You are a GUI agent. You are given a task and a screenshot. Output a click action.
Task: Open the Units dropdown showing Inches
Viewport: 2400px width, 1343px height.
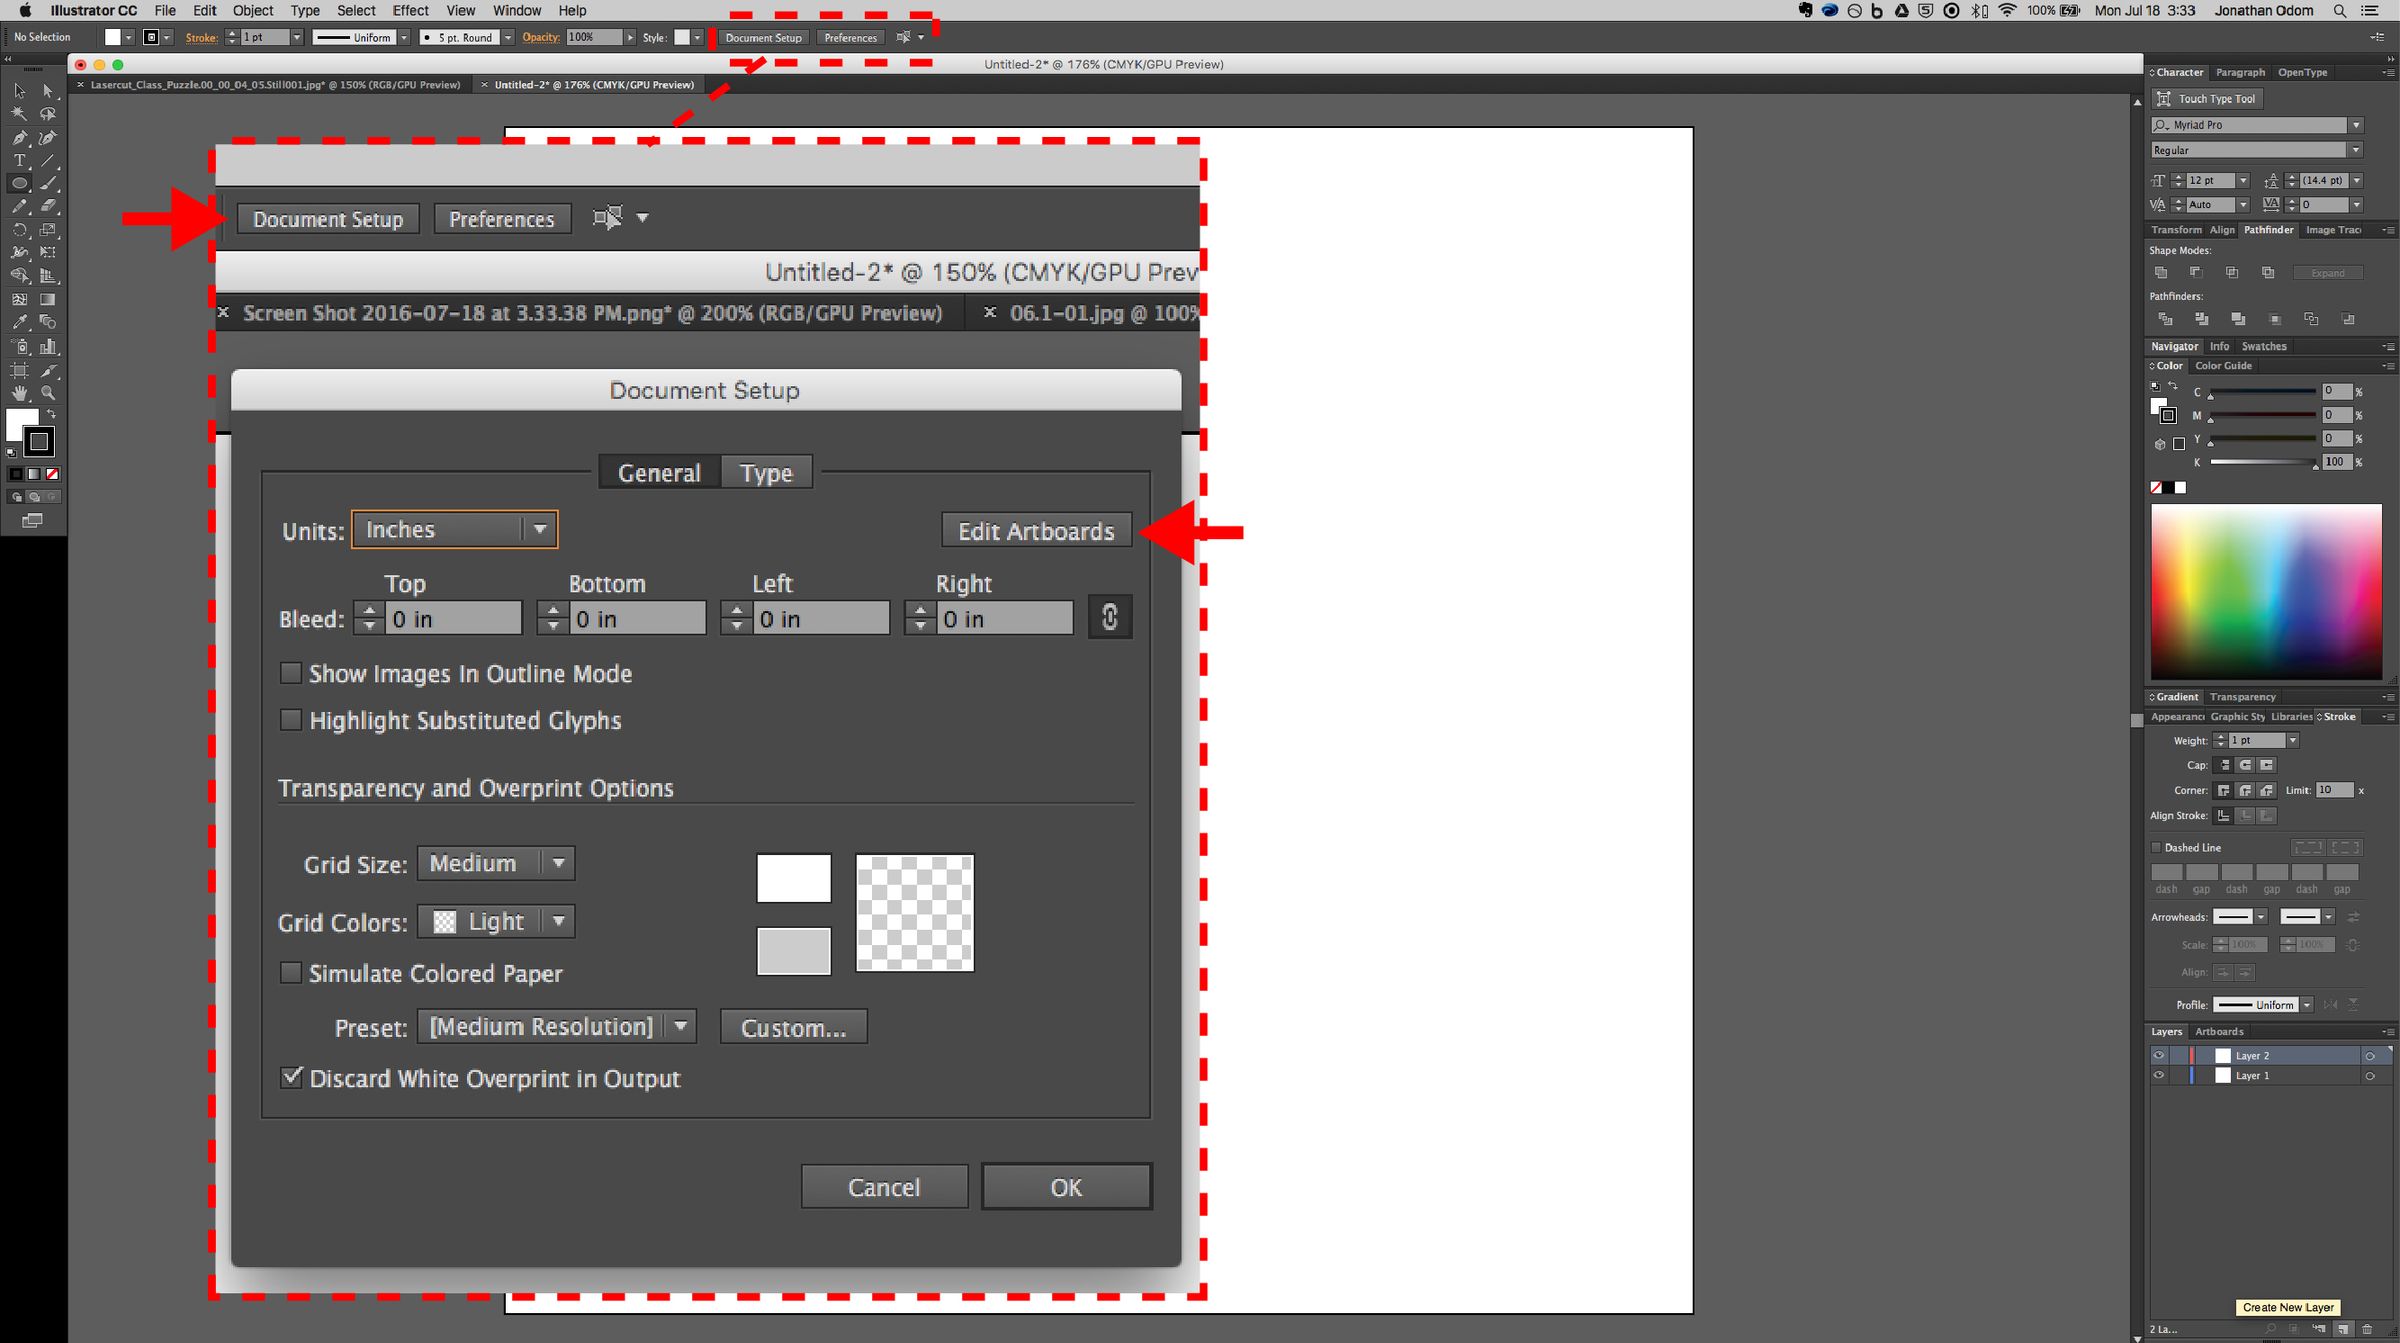click(x=454, y=529)
